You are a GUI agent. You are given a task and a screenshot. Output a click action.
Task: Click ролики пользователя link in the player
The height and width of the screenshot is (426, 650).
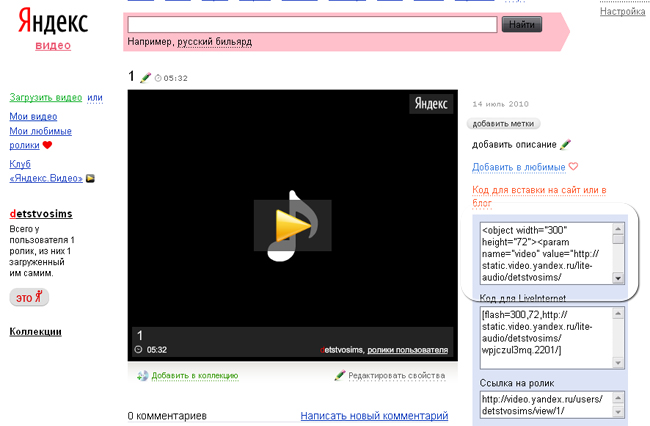pos(407,350)
